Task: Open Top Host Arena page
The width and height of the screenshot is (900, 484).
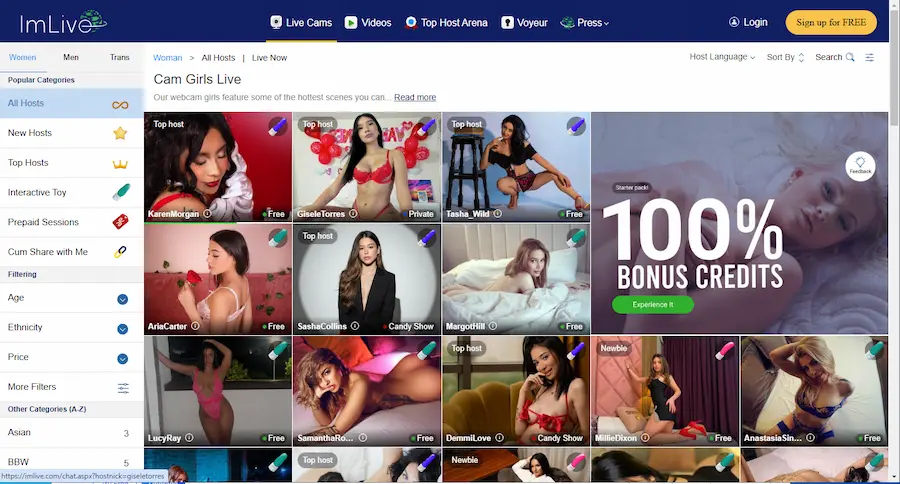Action: 446,22
